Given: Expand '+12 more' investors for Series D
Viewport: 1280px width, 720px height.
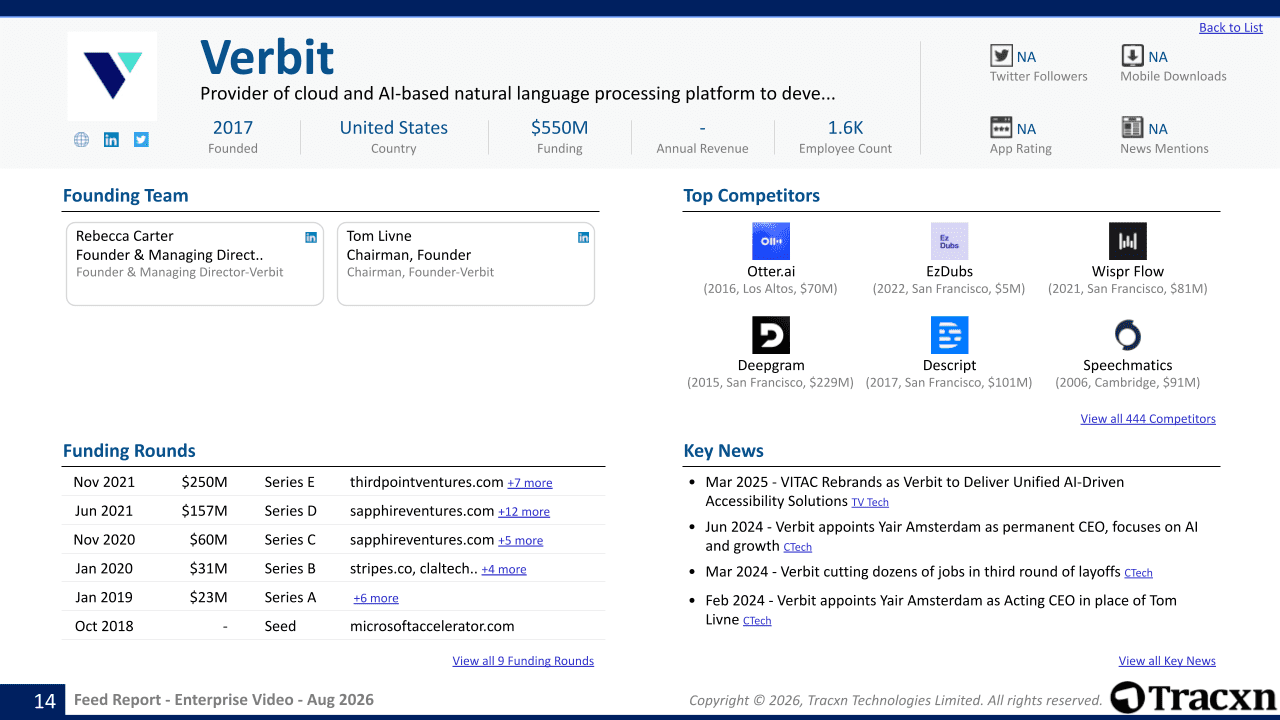Looking at the screenshot, I should pyautogui.click(x=524, y=512).
